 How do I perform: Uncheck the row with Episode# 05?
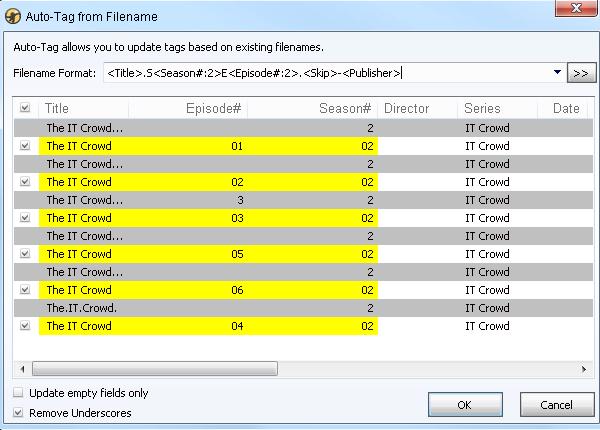click(x=25, y=254)
